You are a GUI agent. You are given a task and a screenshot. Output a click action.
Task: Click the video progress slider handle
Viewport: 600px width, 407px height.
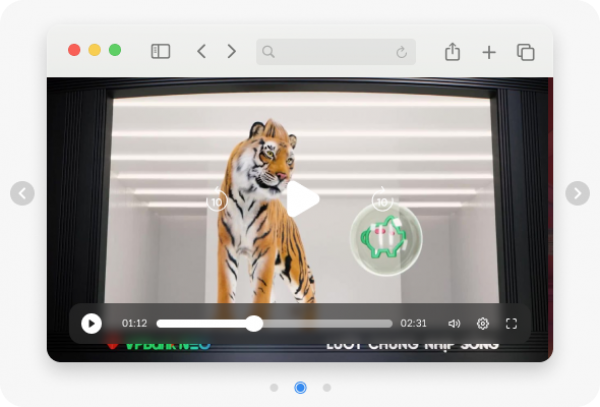254,323
